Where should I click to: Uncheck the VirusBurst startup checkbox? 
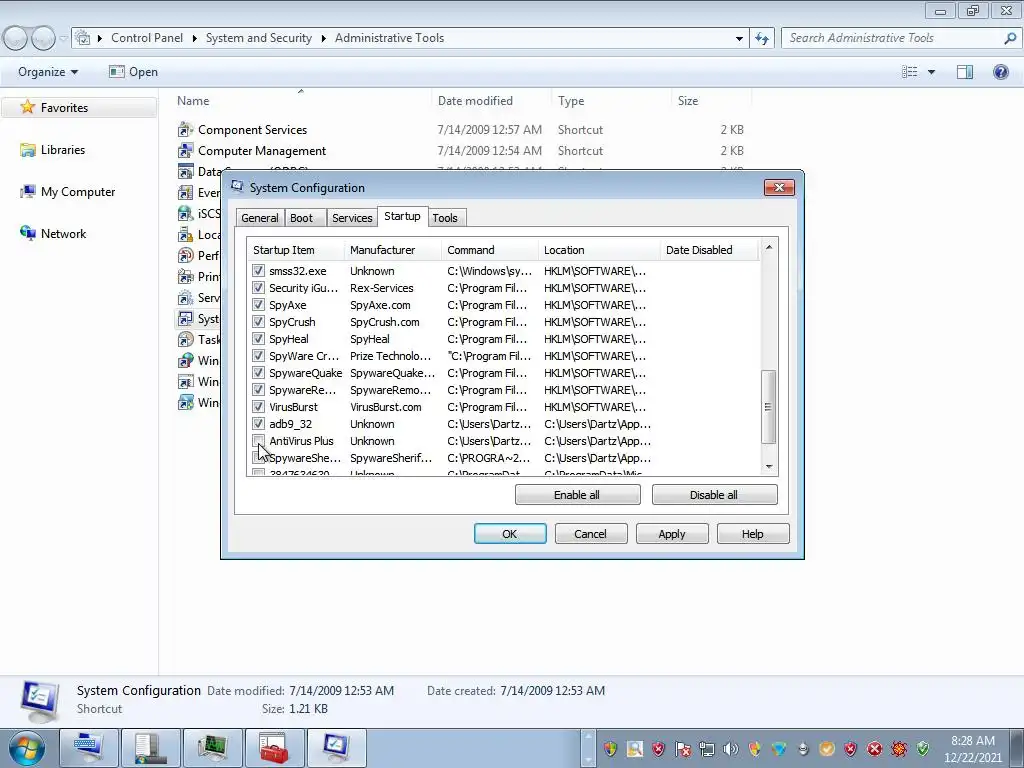point(258,406)
